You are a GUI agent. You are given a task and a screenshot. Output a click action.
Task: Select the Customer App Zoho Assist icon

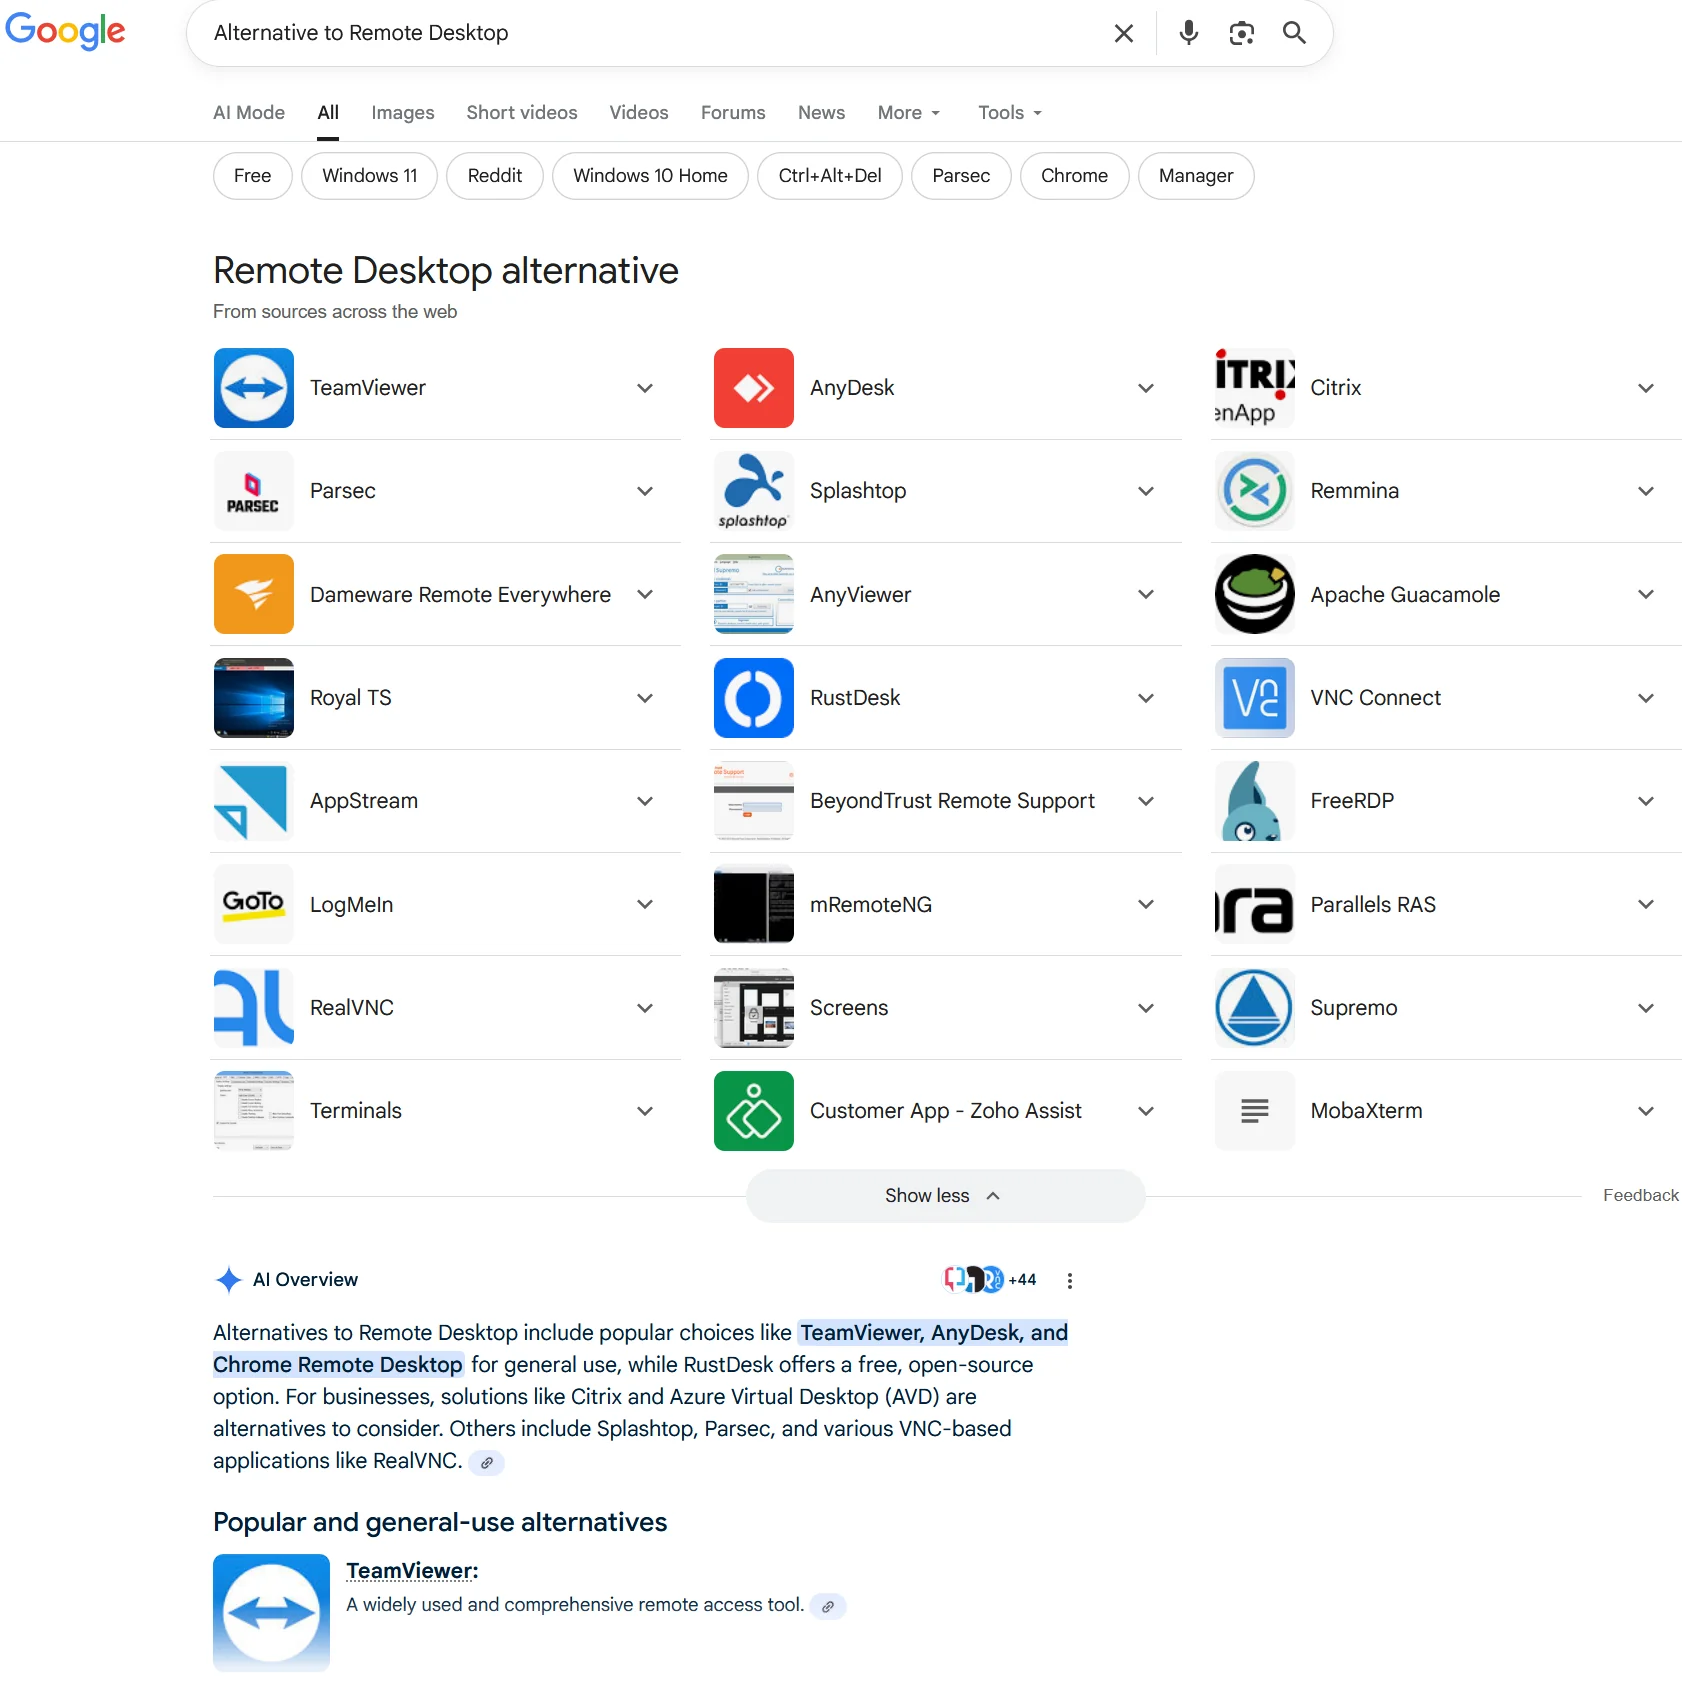[753, 1110]
